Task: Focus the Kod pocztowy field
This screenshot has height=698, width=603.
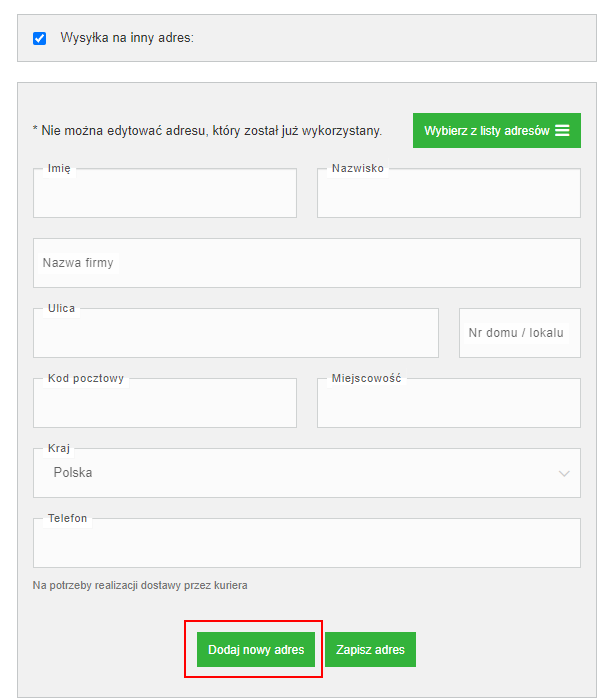Action: (165, 403)
